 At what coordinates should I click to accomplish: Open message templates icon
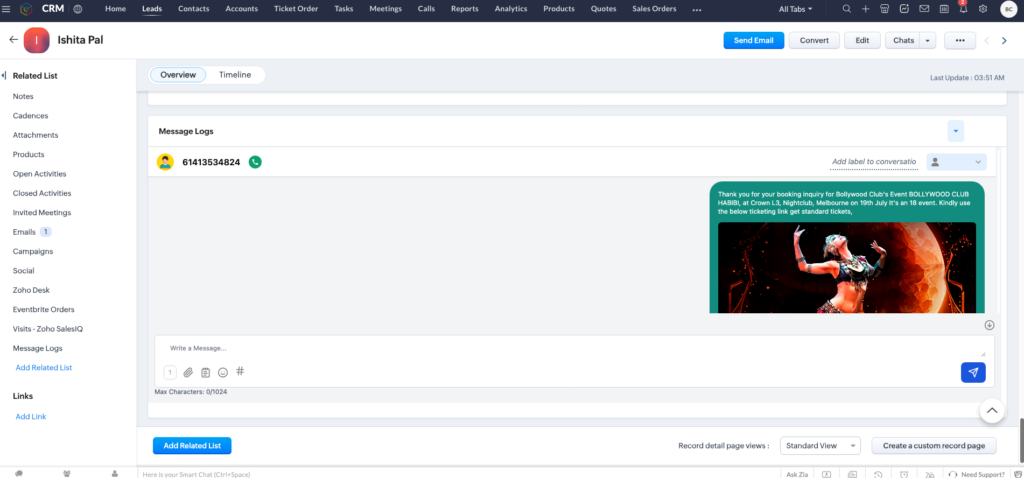206,372
